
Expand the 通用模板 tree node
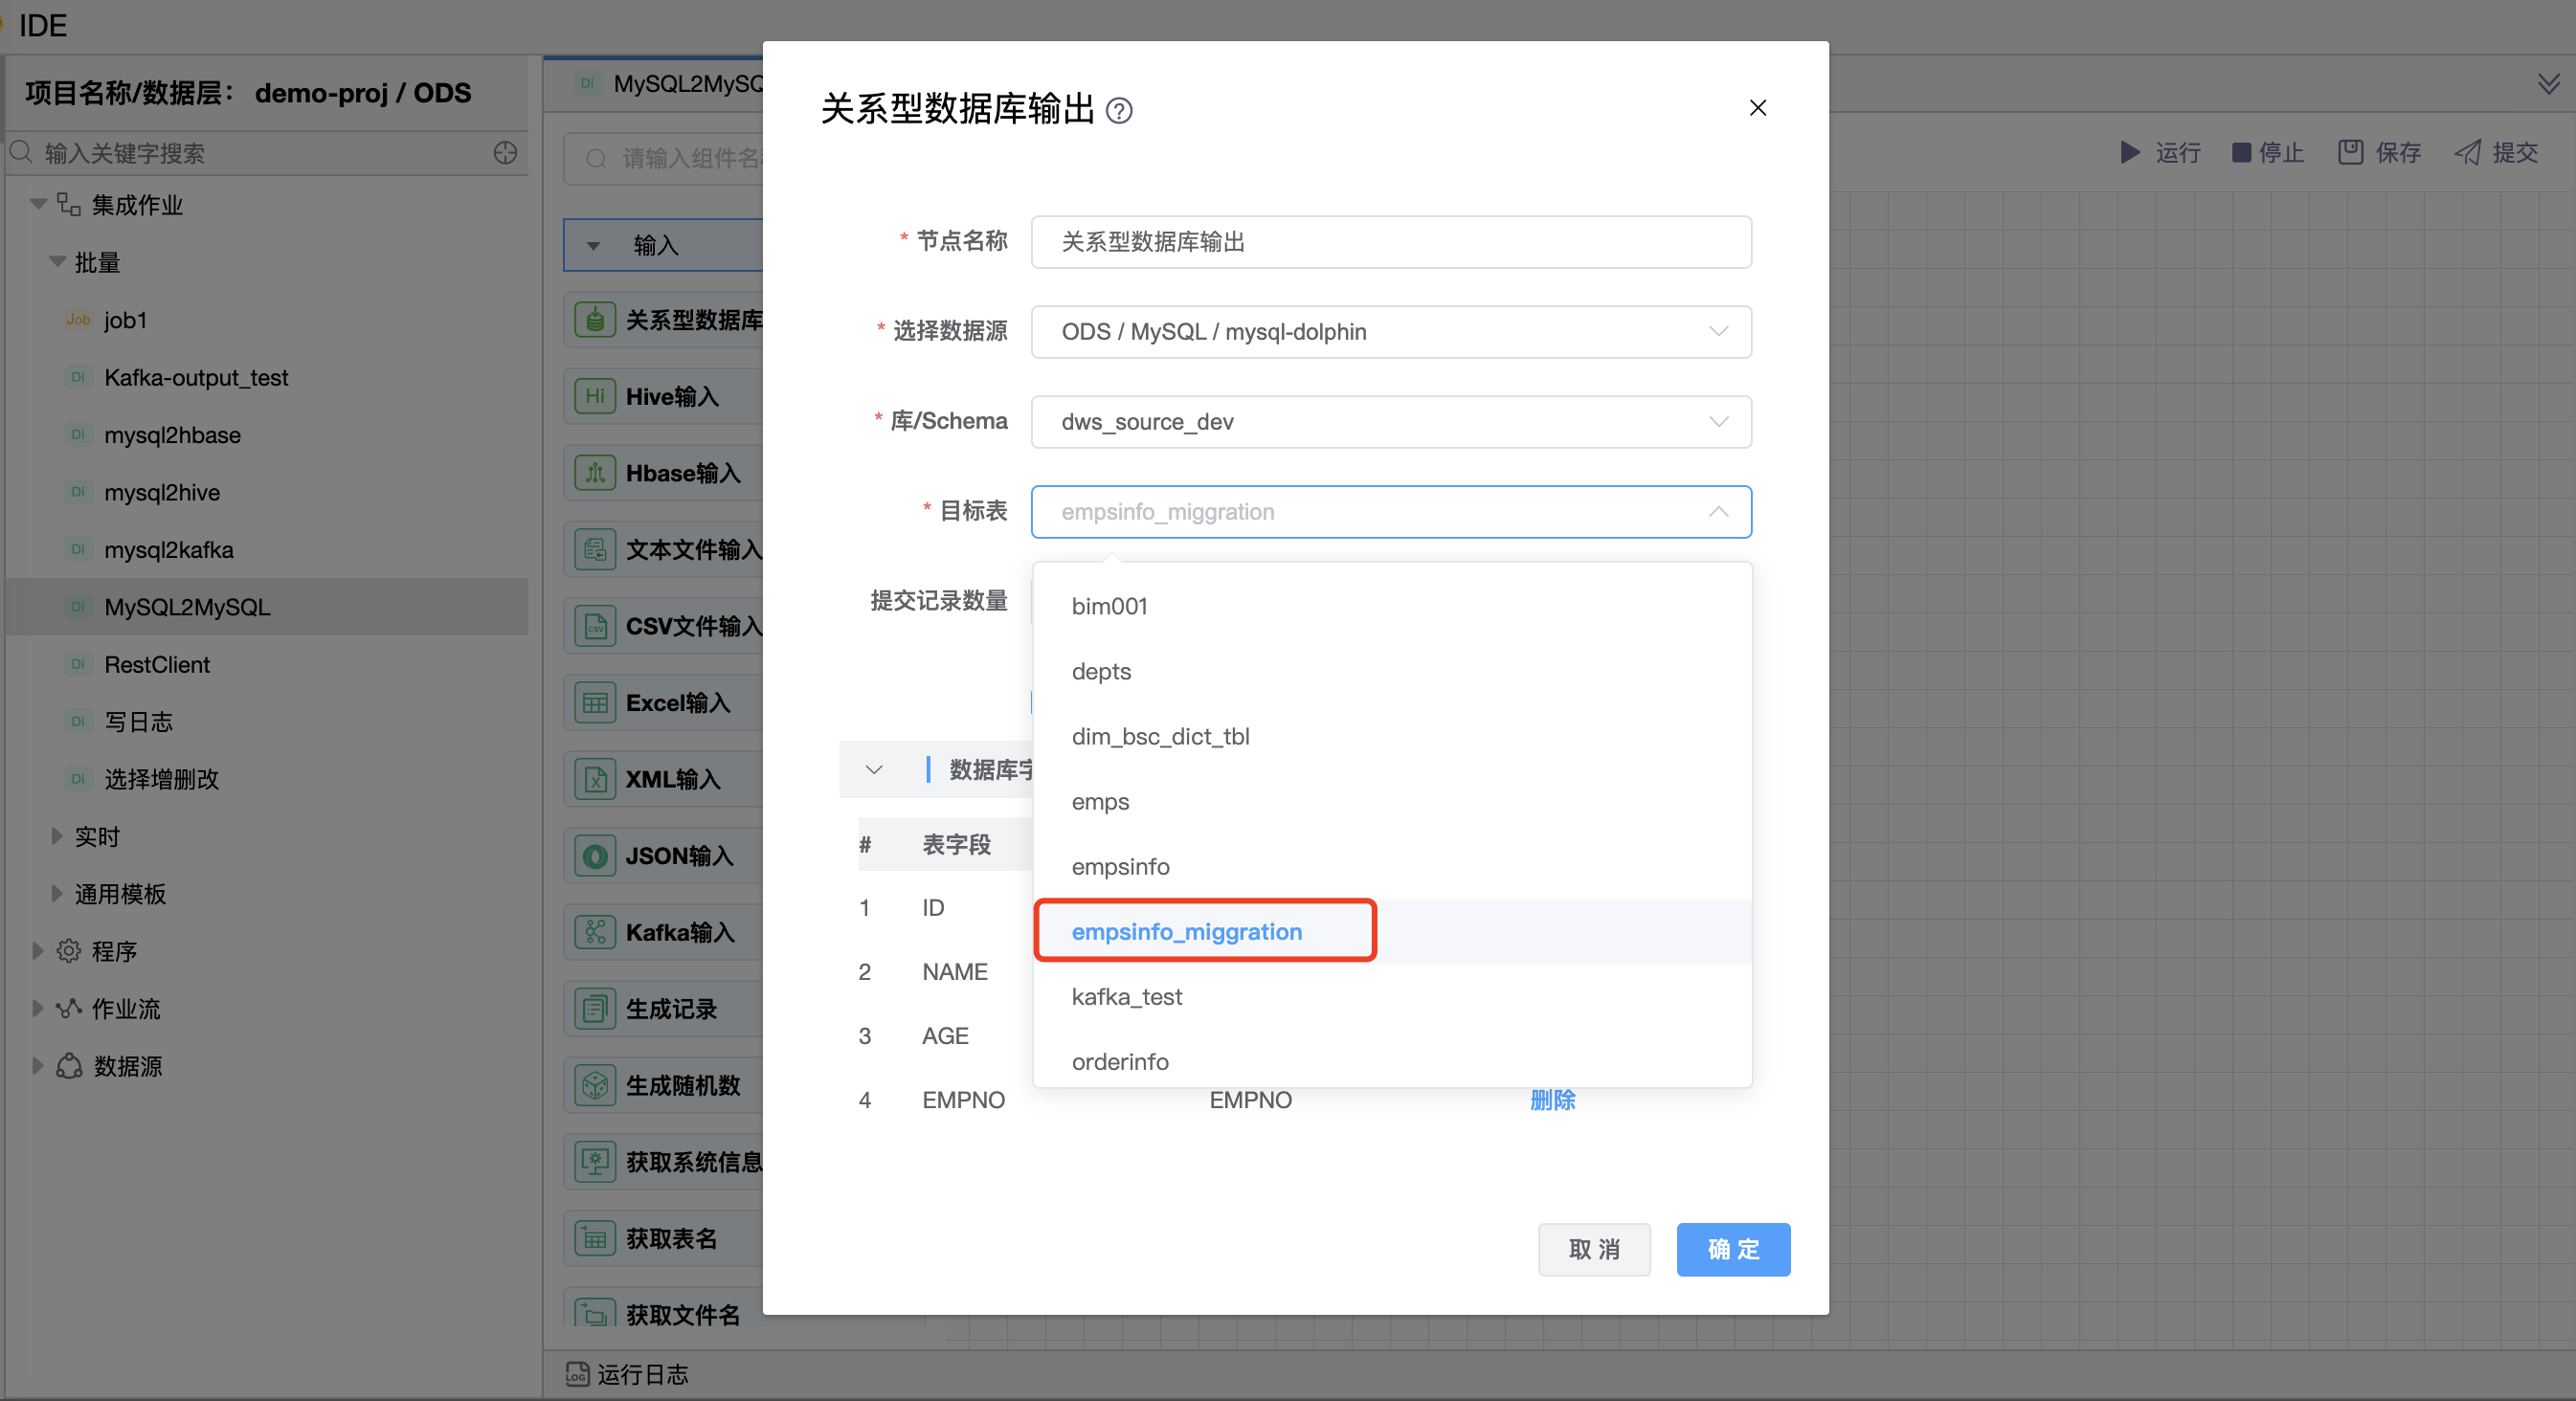tap(57, 893)
